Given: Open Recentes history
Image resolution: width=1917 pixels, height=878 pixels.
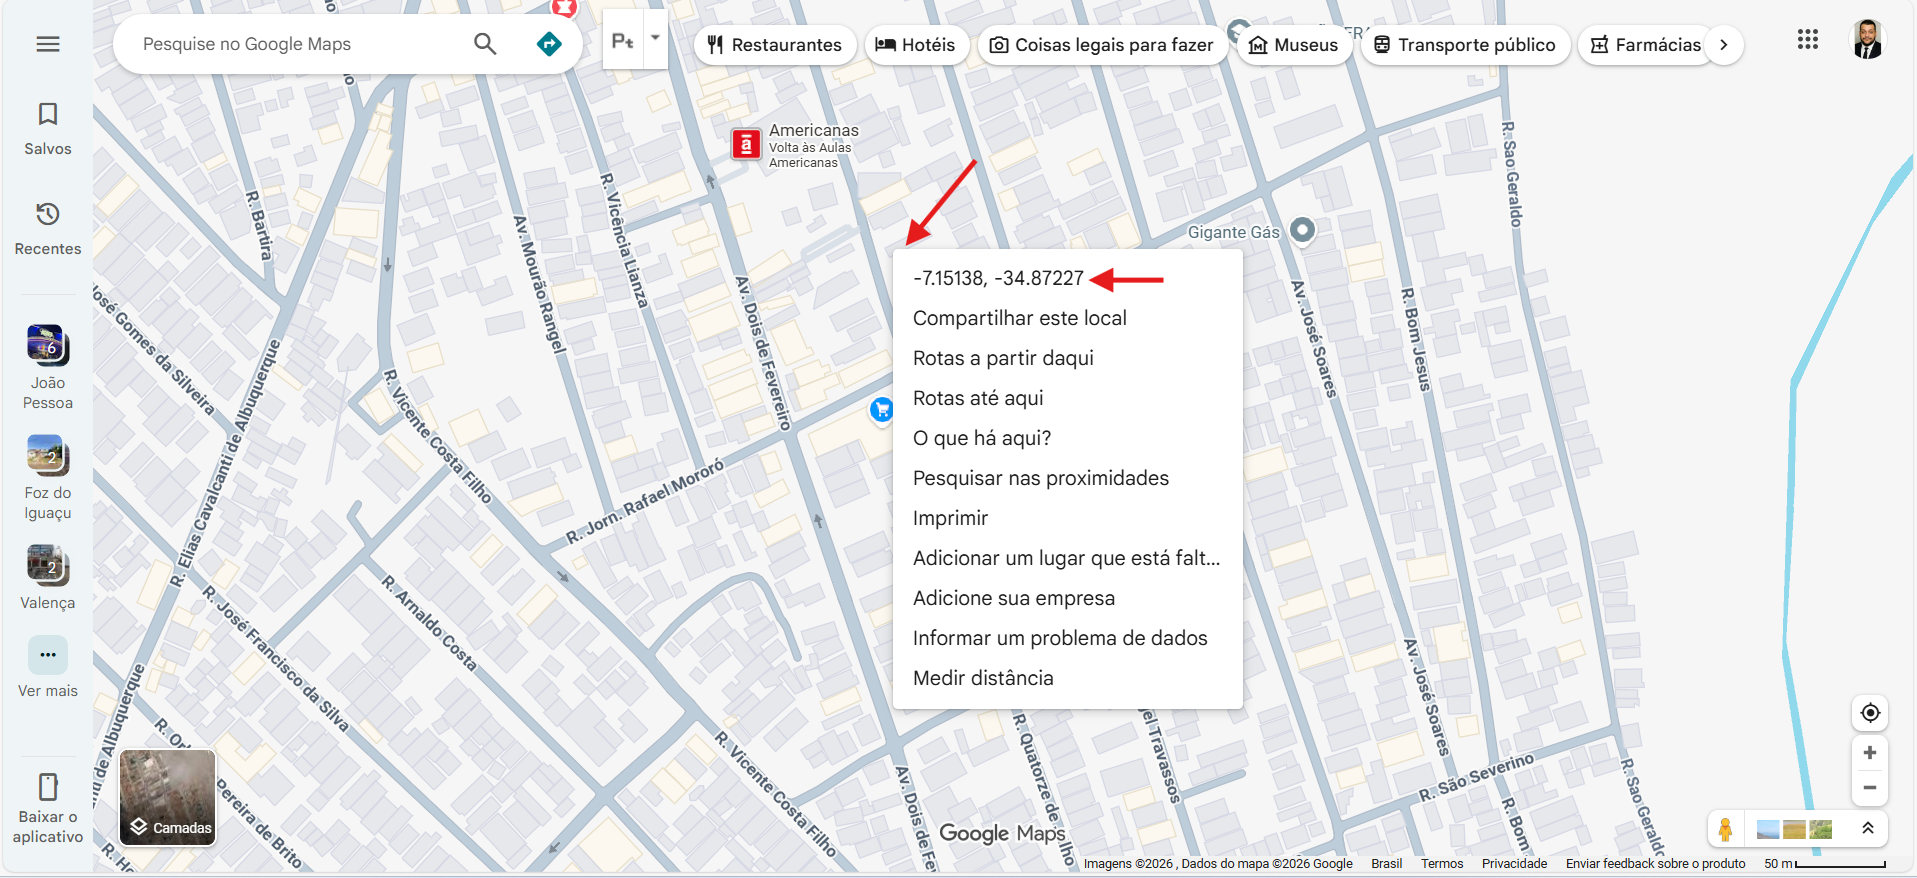Looking at the screenshot, I should tap(48, 229).
